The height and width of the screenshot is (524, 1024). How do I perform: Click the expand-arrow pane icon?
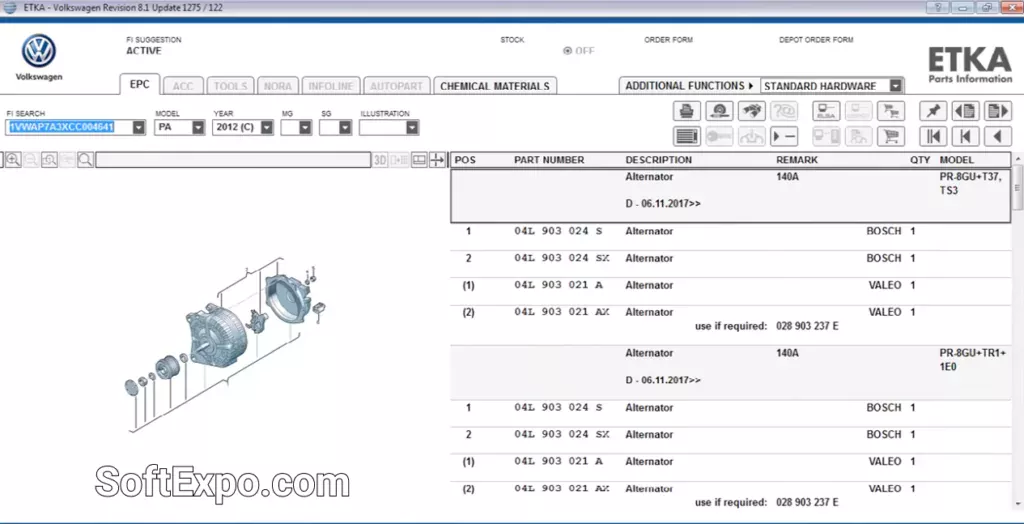(437, 160)
